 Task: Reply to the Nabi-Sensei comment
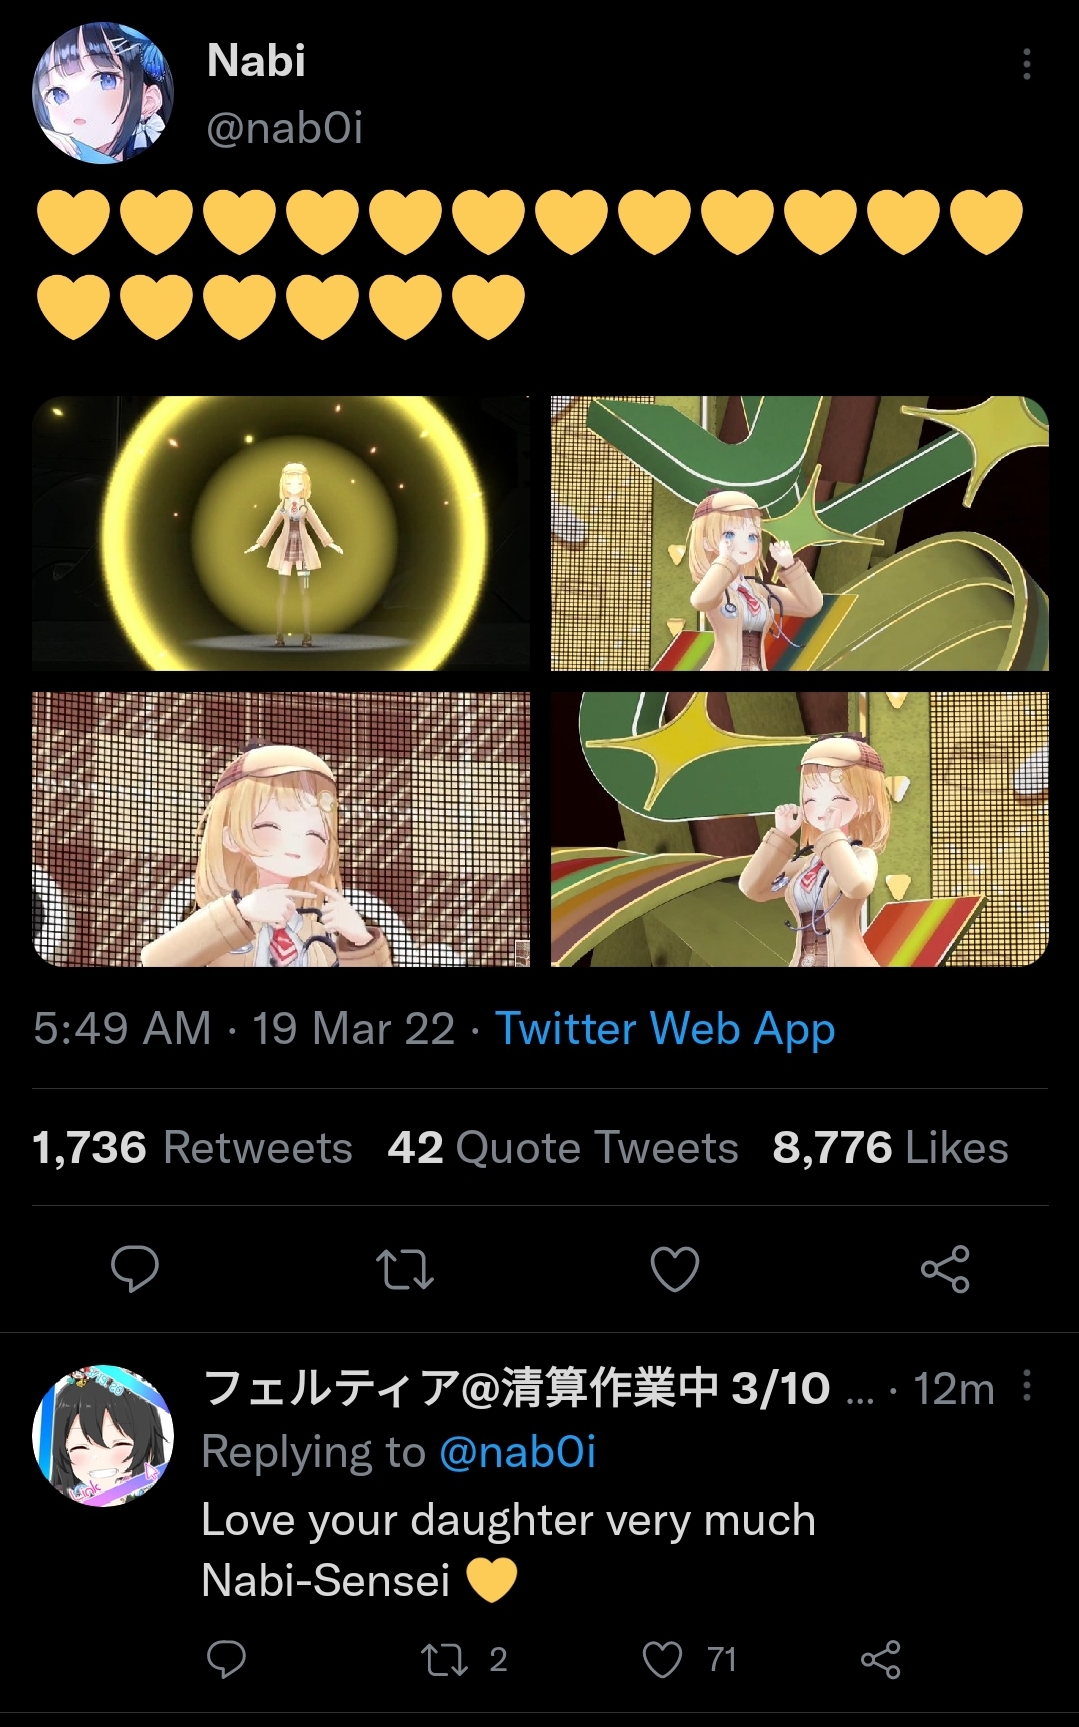pos(226,1660)
